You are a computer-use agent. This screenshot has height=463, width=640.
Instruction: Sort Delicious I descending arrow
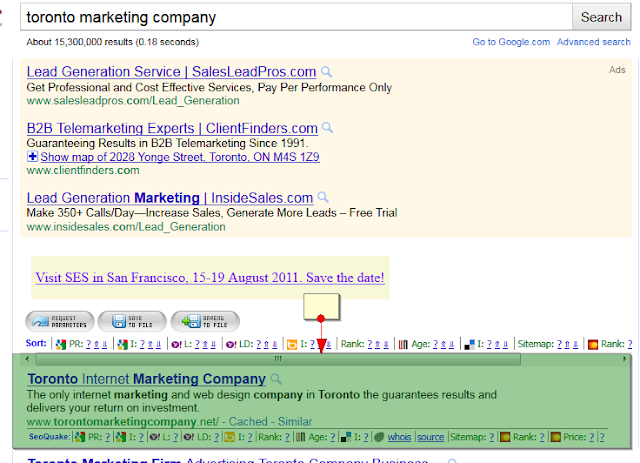(505, 344)
